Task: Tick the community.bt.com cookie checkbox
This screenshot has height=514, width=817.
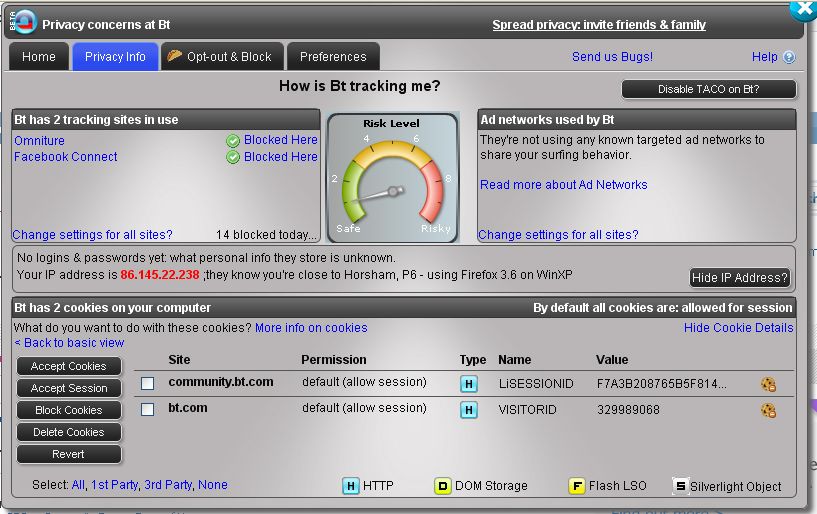Action: (x=148, y=383)
